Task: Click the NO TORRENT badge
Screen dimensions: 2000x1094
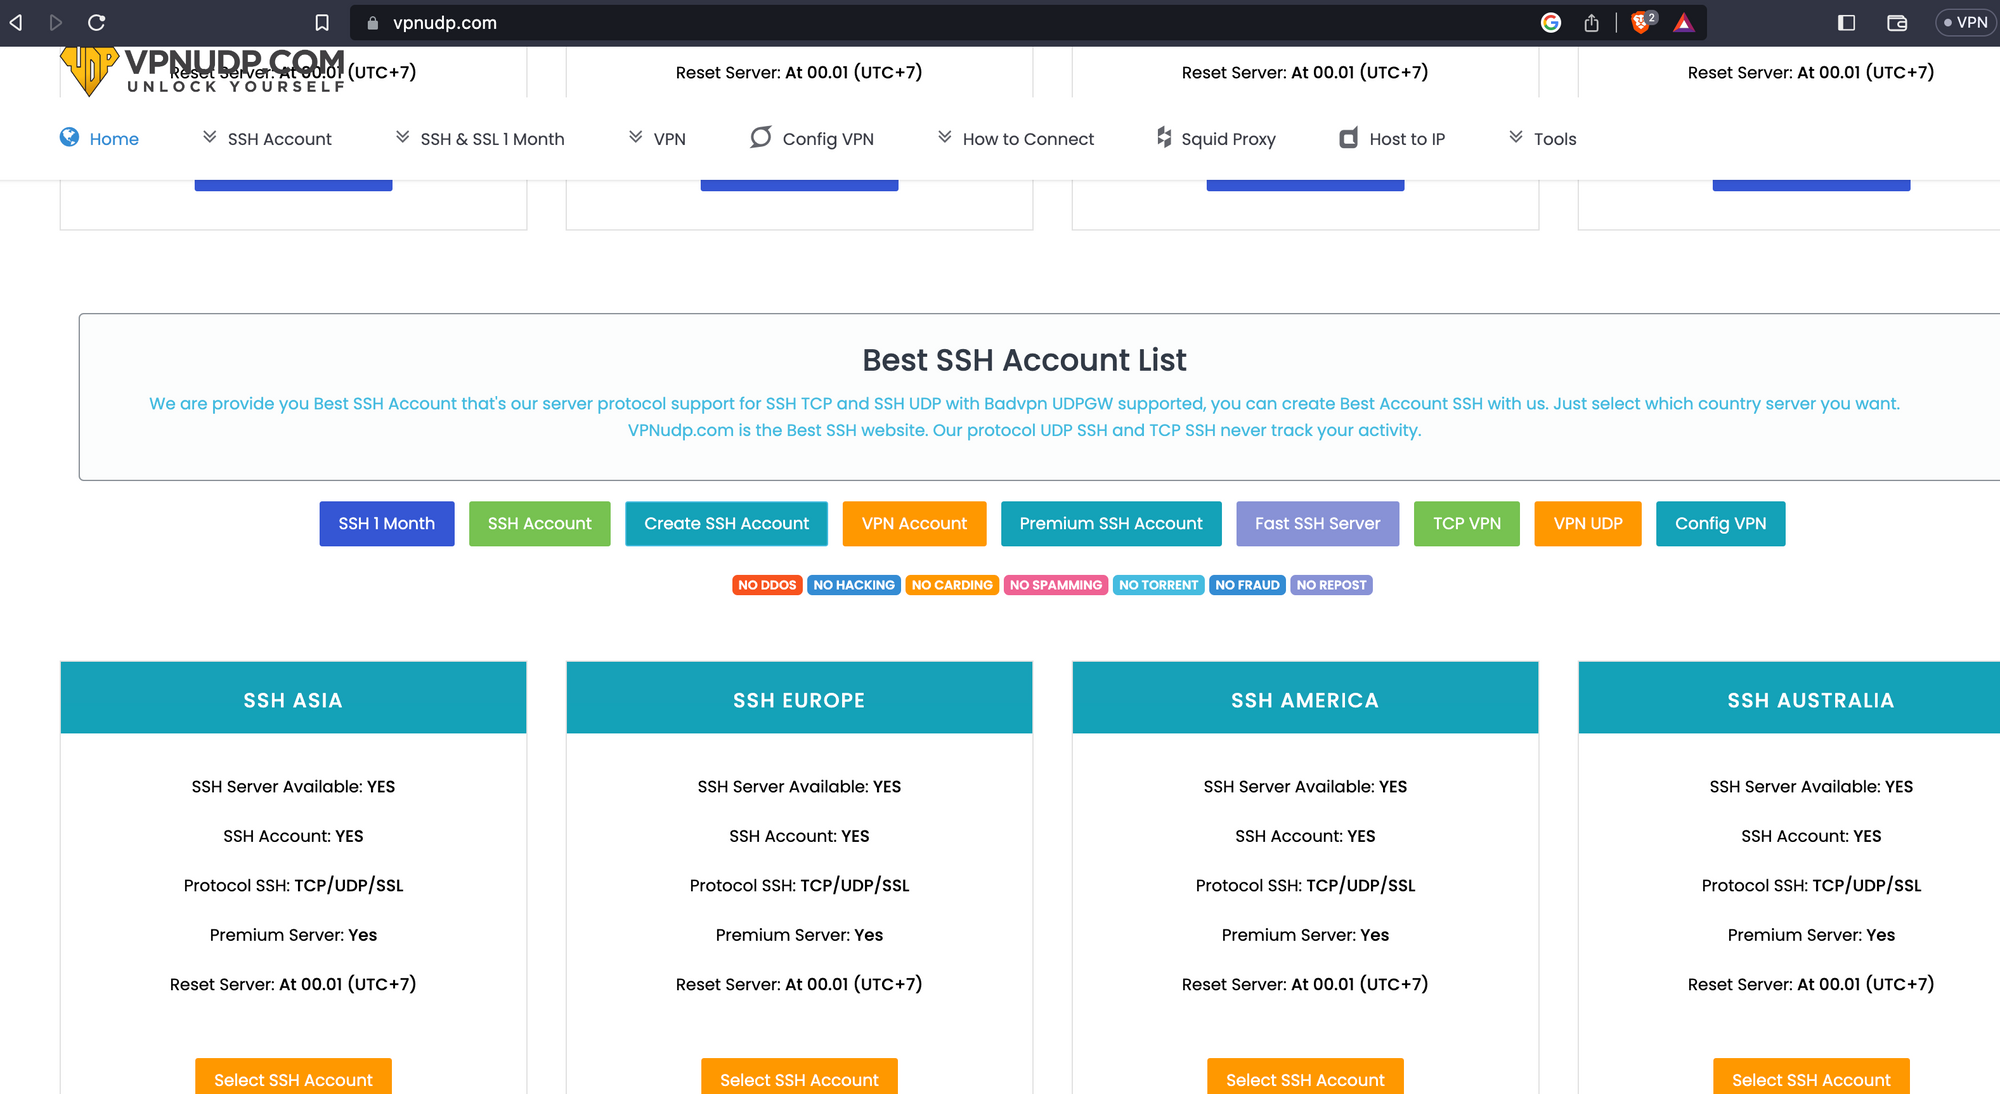Action: (1158, 585)
